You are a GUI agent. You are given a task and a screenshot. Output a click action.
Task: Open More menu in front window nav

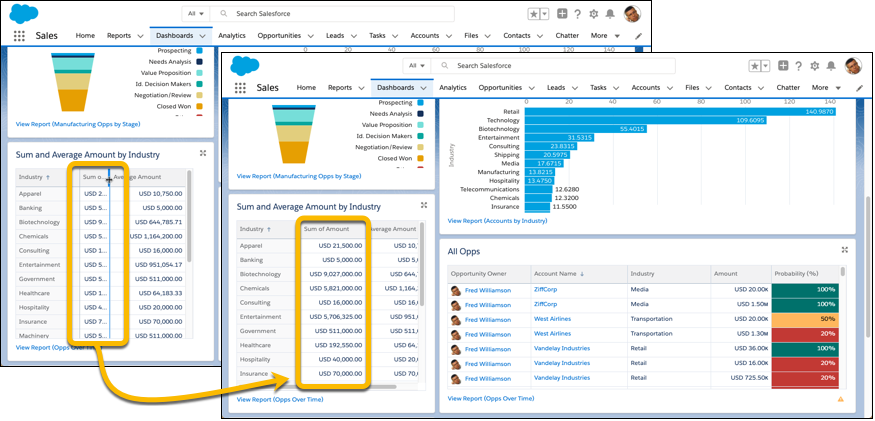[x=826, y=88]
